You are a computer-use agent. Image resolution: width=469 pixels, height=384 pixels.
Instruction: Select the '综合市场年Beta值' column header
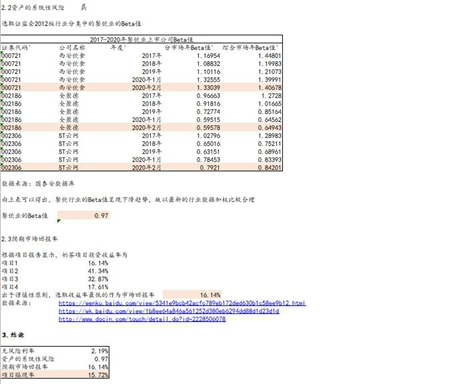point(250,48)
